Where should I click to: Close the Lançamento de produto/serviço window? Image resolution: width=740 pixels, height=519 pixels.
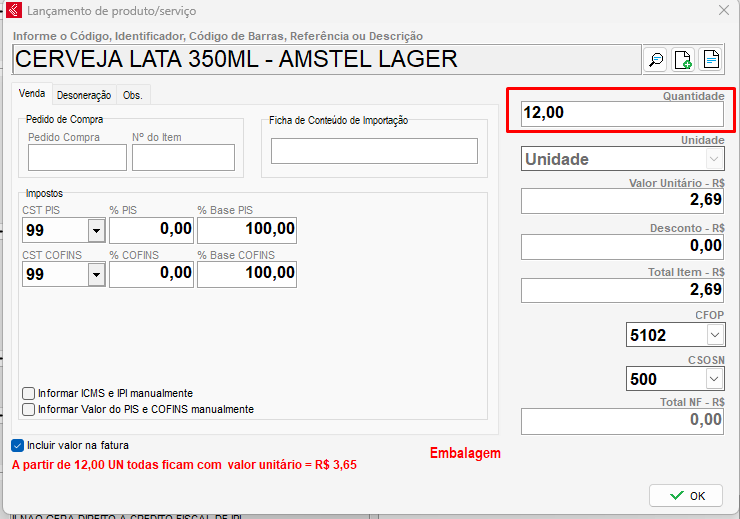723,11
